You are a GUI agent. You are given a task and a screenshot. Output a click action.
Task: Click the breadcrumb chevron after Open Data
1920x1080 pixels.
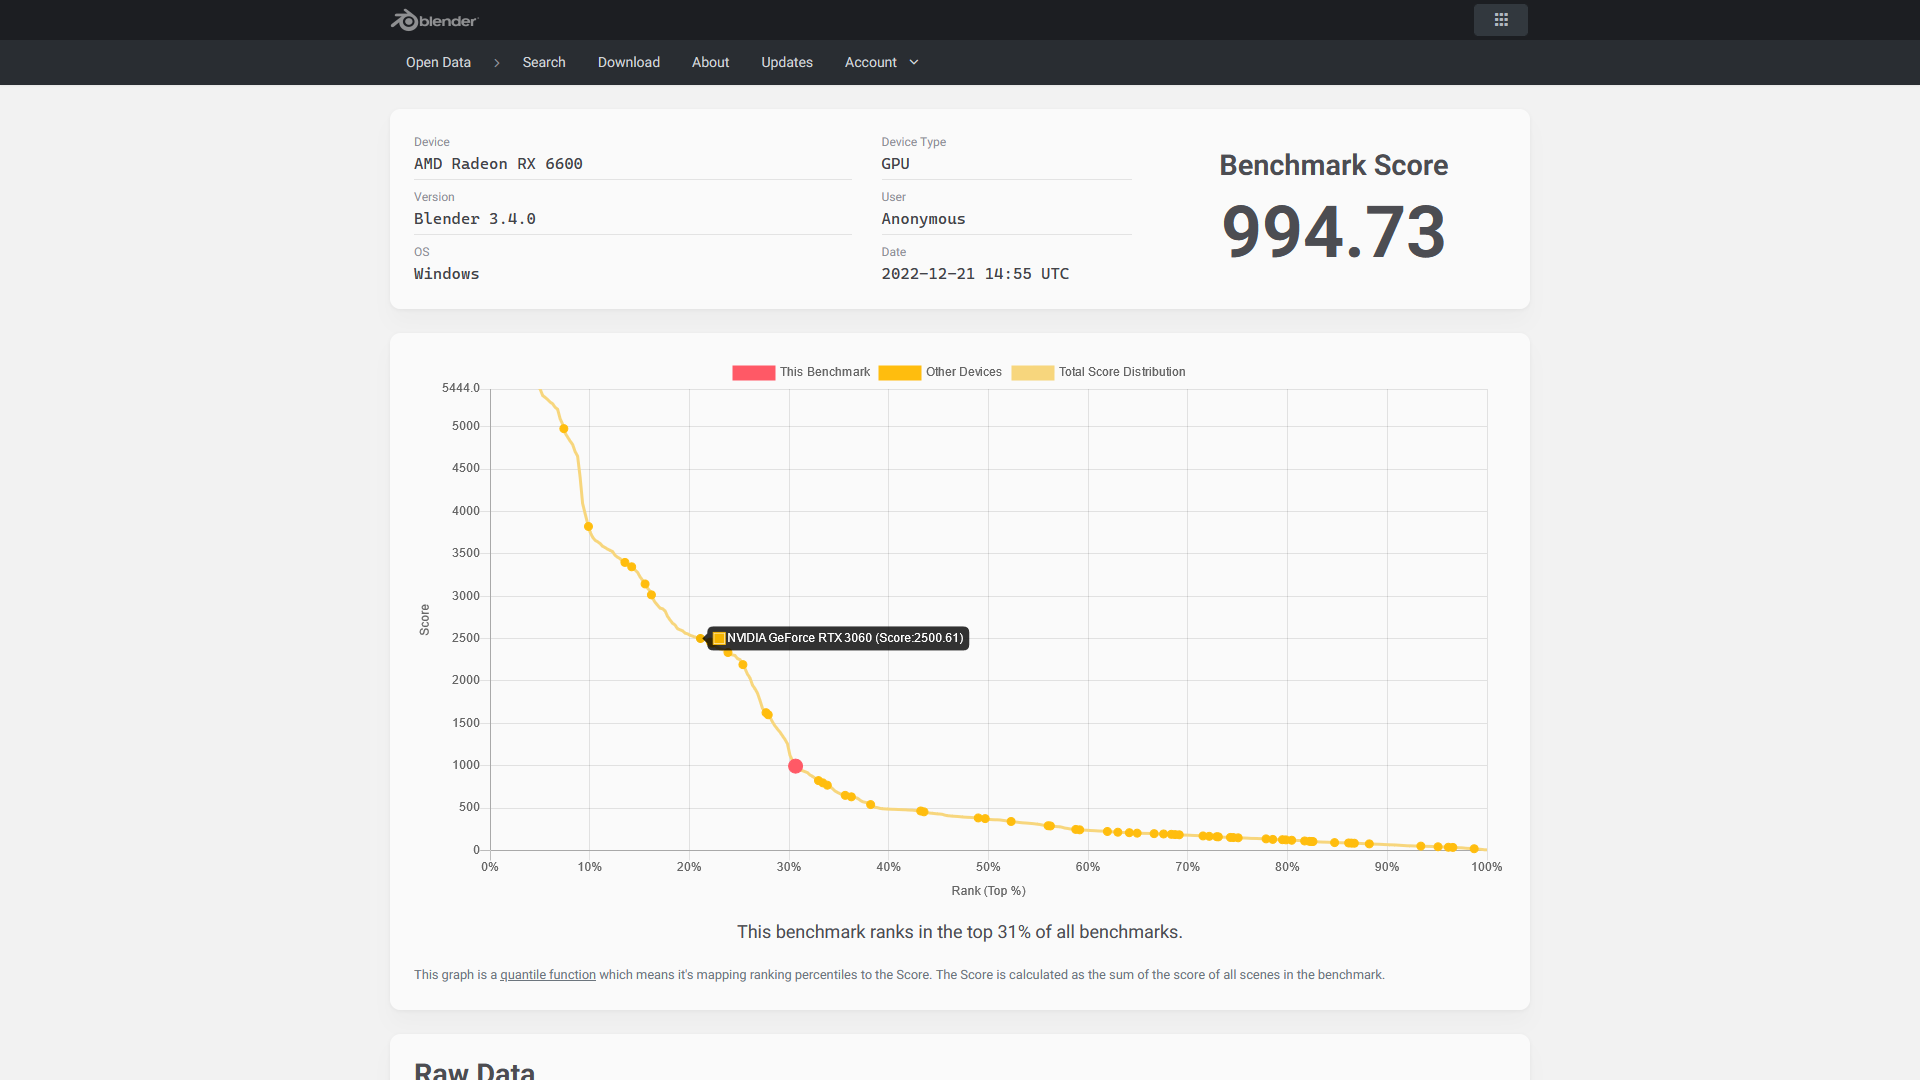click(496, 63)
